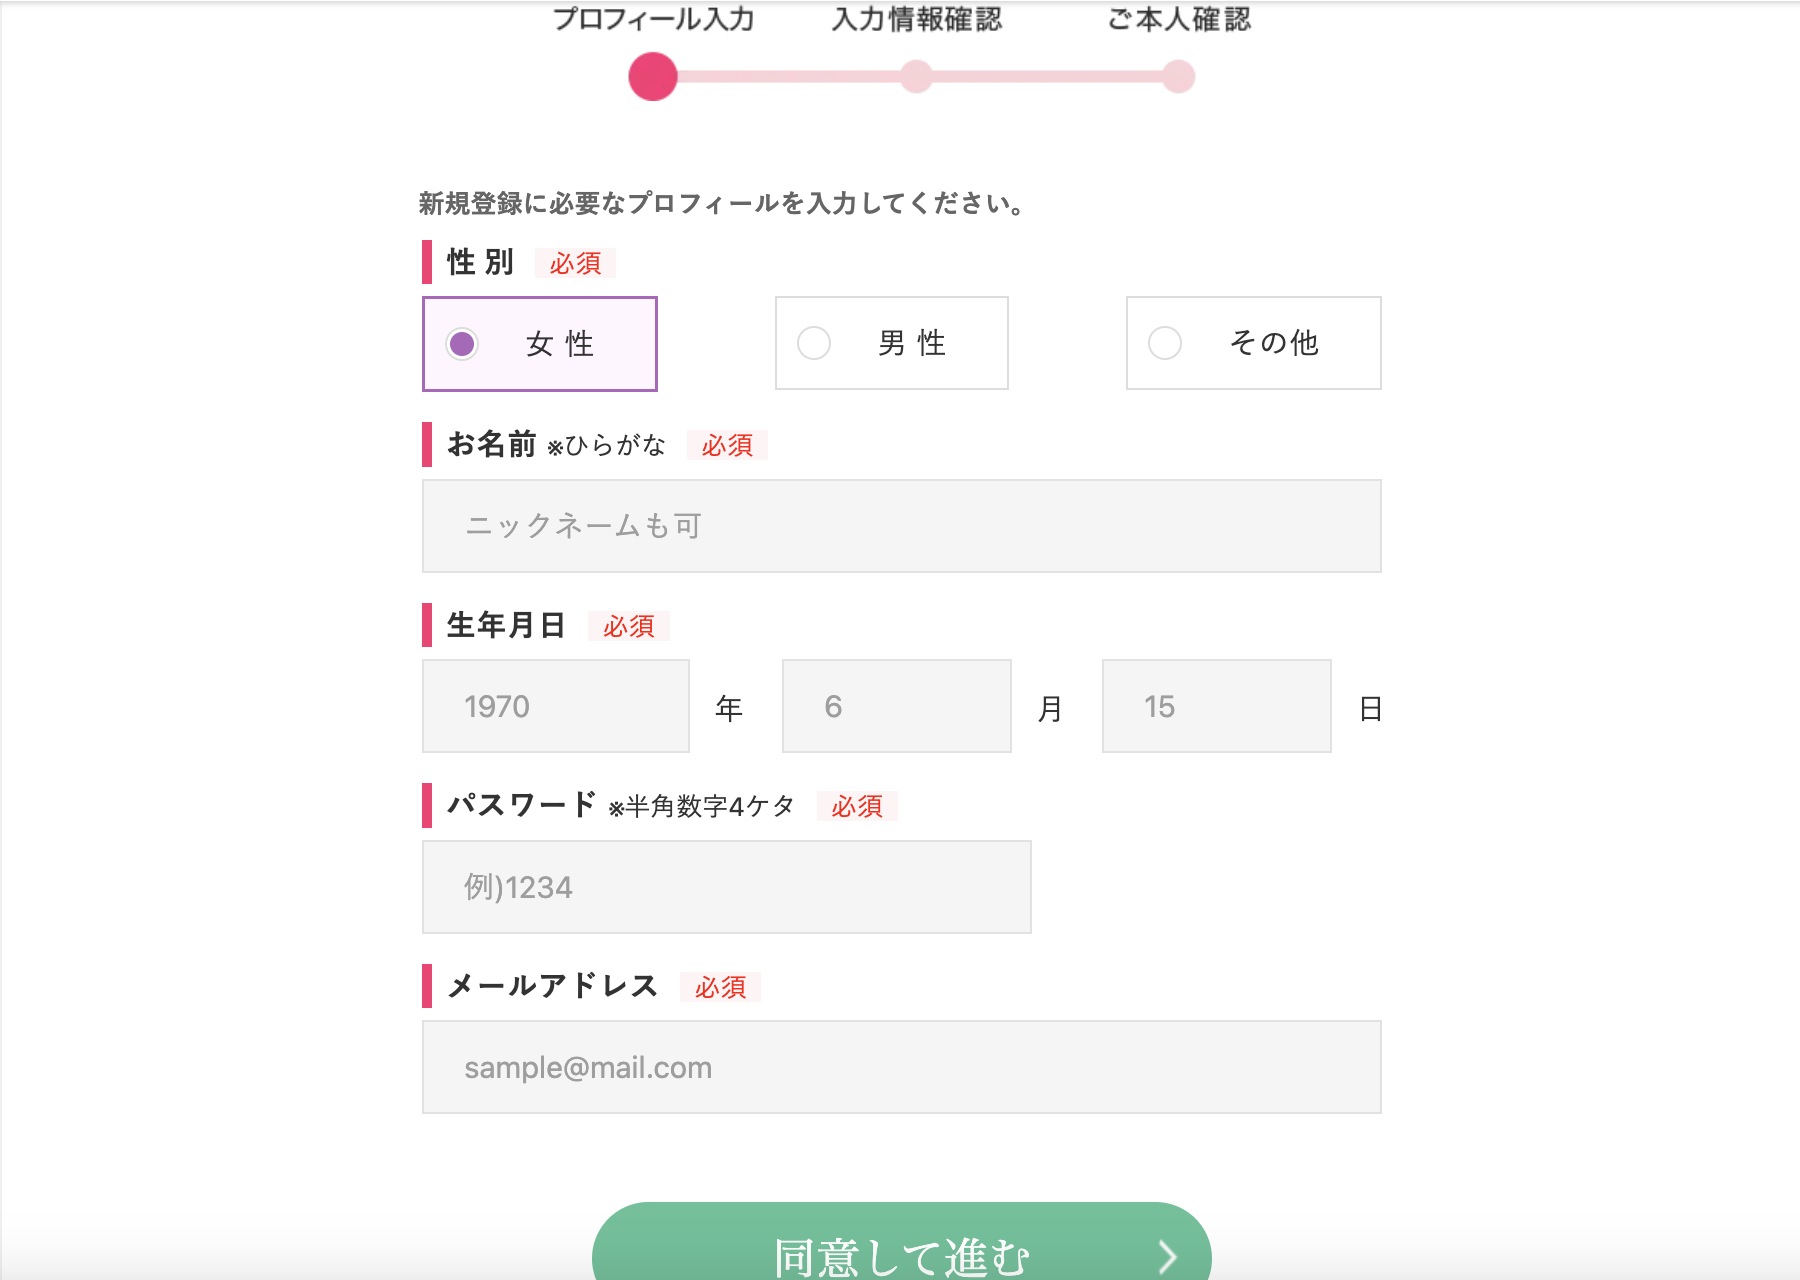
Task: Click the 必須 badge beside メールアドレス
Action: [x=720, y=987]
